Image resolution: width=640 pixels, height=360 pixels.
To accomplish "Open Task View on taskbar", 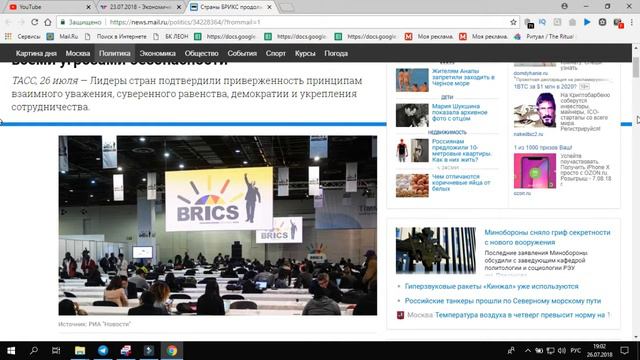I will [x=56, y=351].
